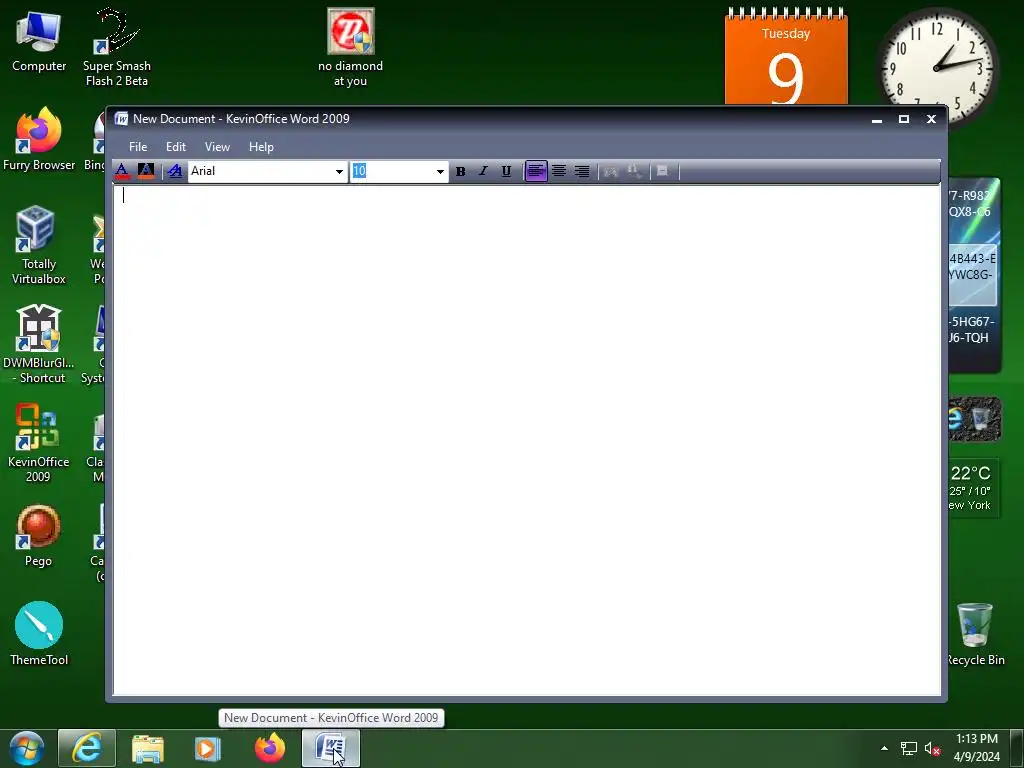Align text to the right
Image resolution: width=1024 pixels, height=768 pixels.
coord(582,171)
